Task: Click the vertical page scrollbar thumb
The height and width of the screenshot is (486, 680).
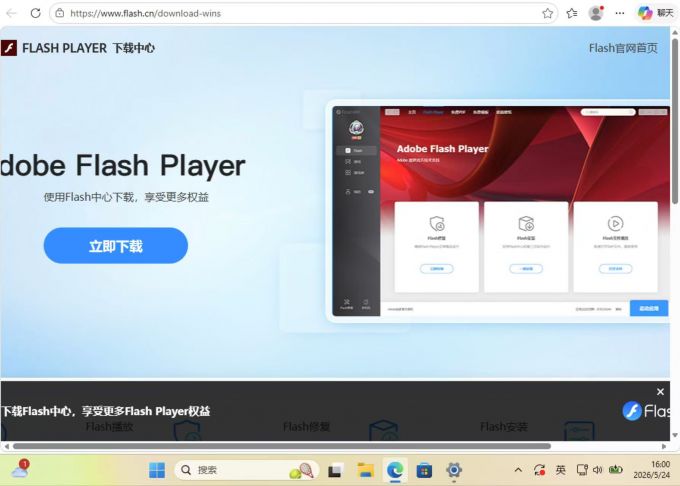Action: pos(675,121)
